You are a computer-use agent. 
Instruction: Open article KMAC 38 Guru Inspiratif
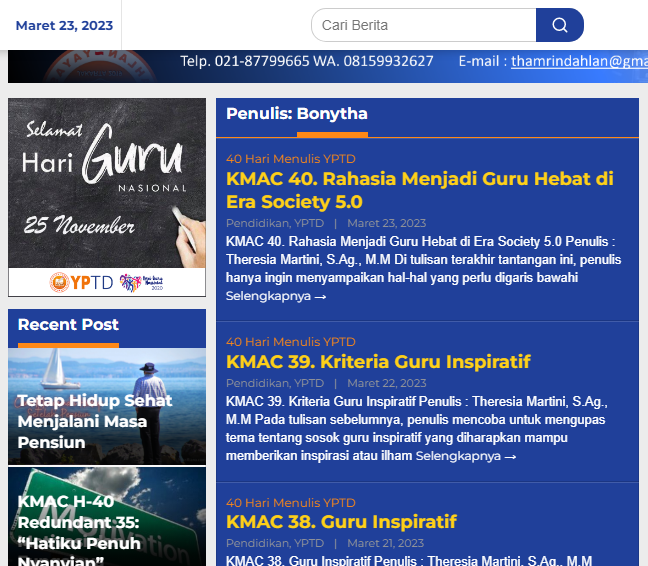click(341, 521)
